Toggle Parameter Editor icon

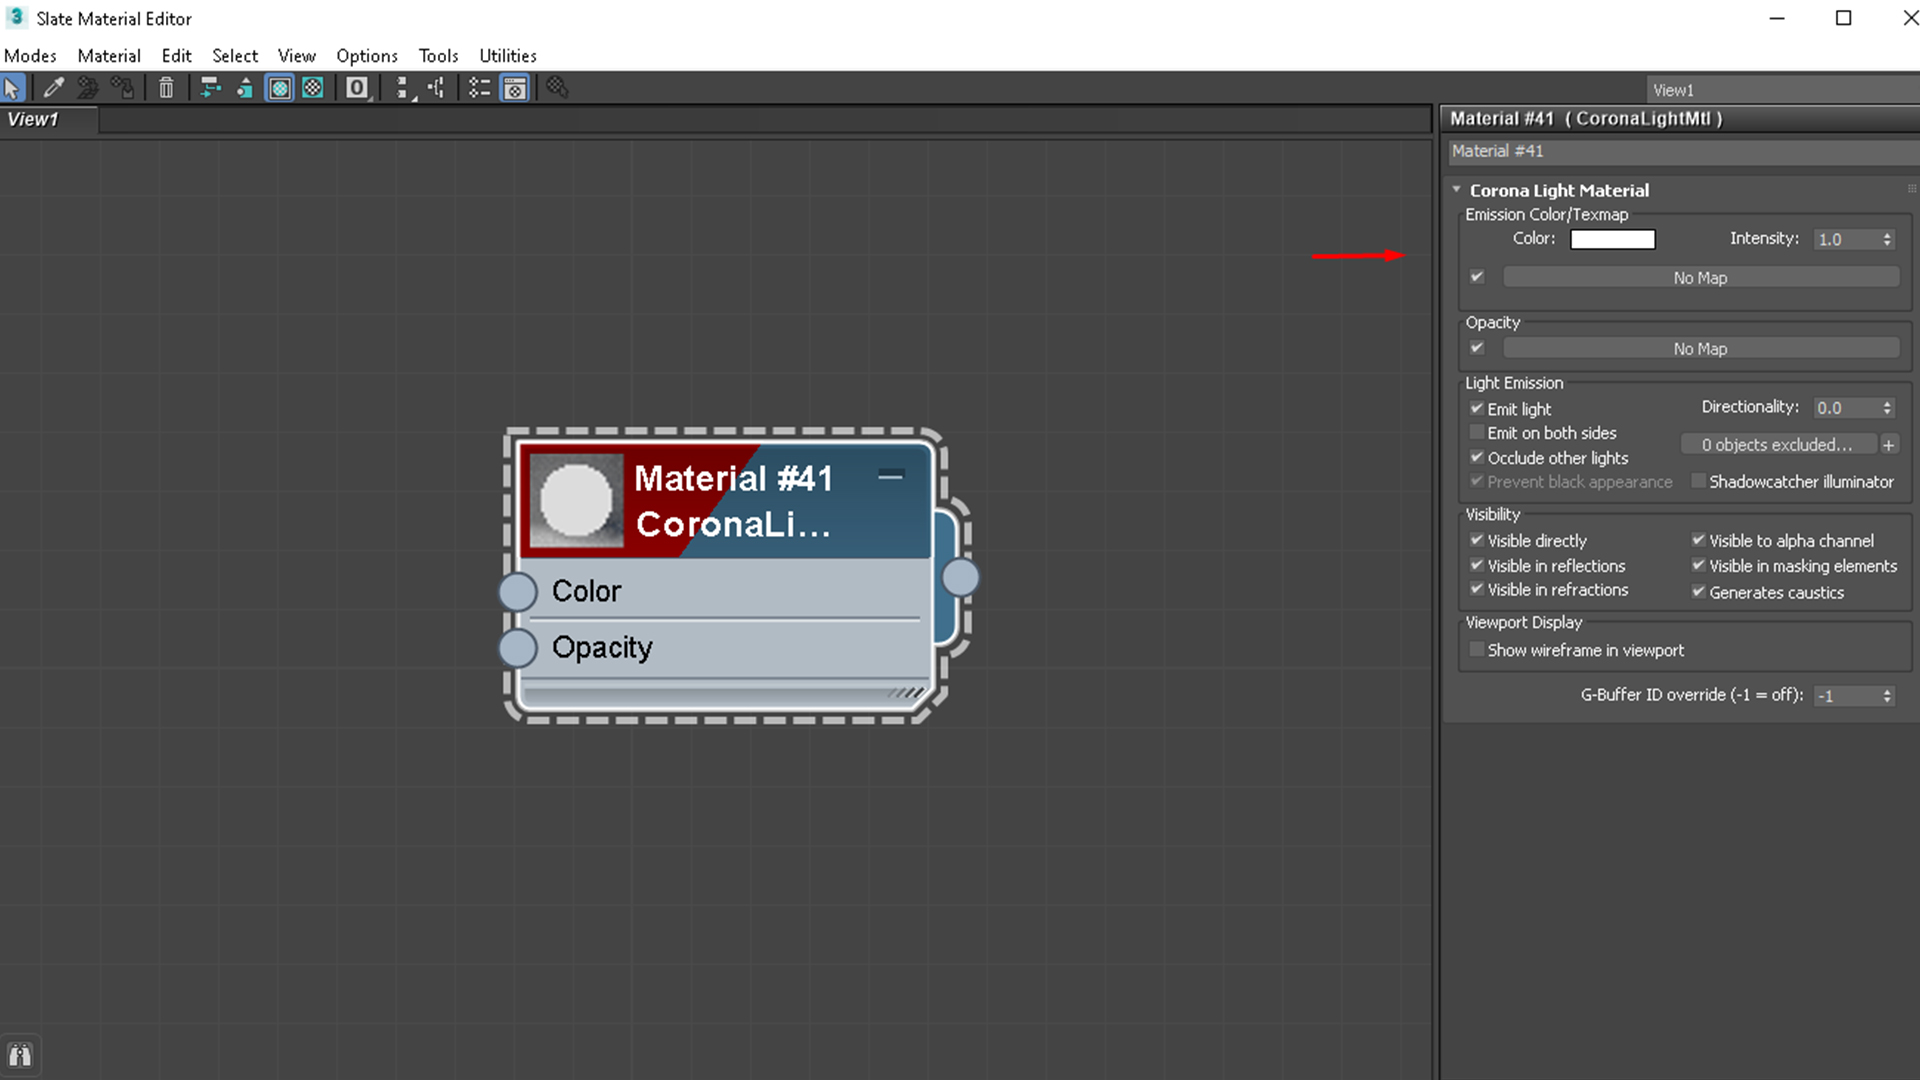[x=515, y=88]
